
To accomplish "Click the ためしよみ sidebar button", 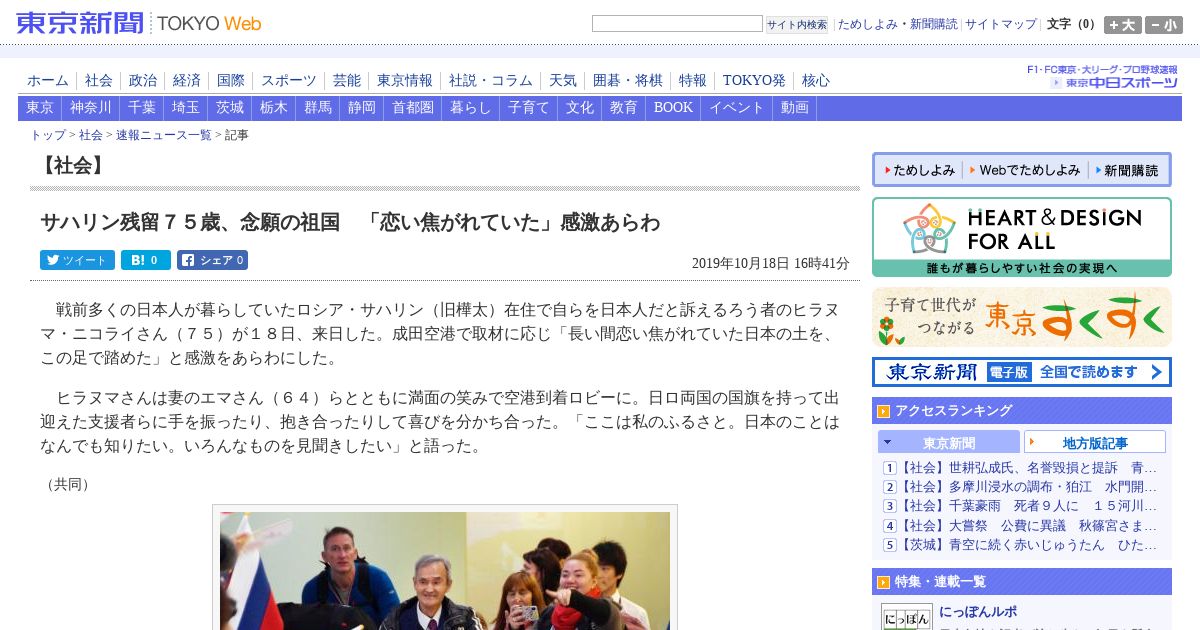I will click(918, 170).
